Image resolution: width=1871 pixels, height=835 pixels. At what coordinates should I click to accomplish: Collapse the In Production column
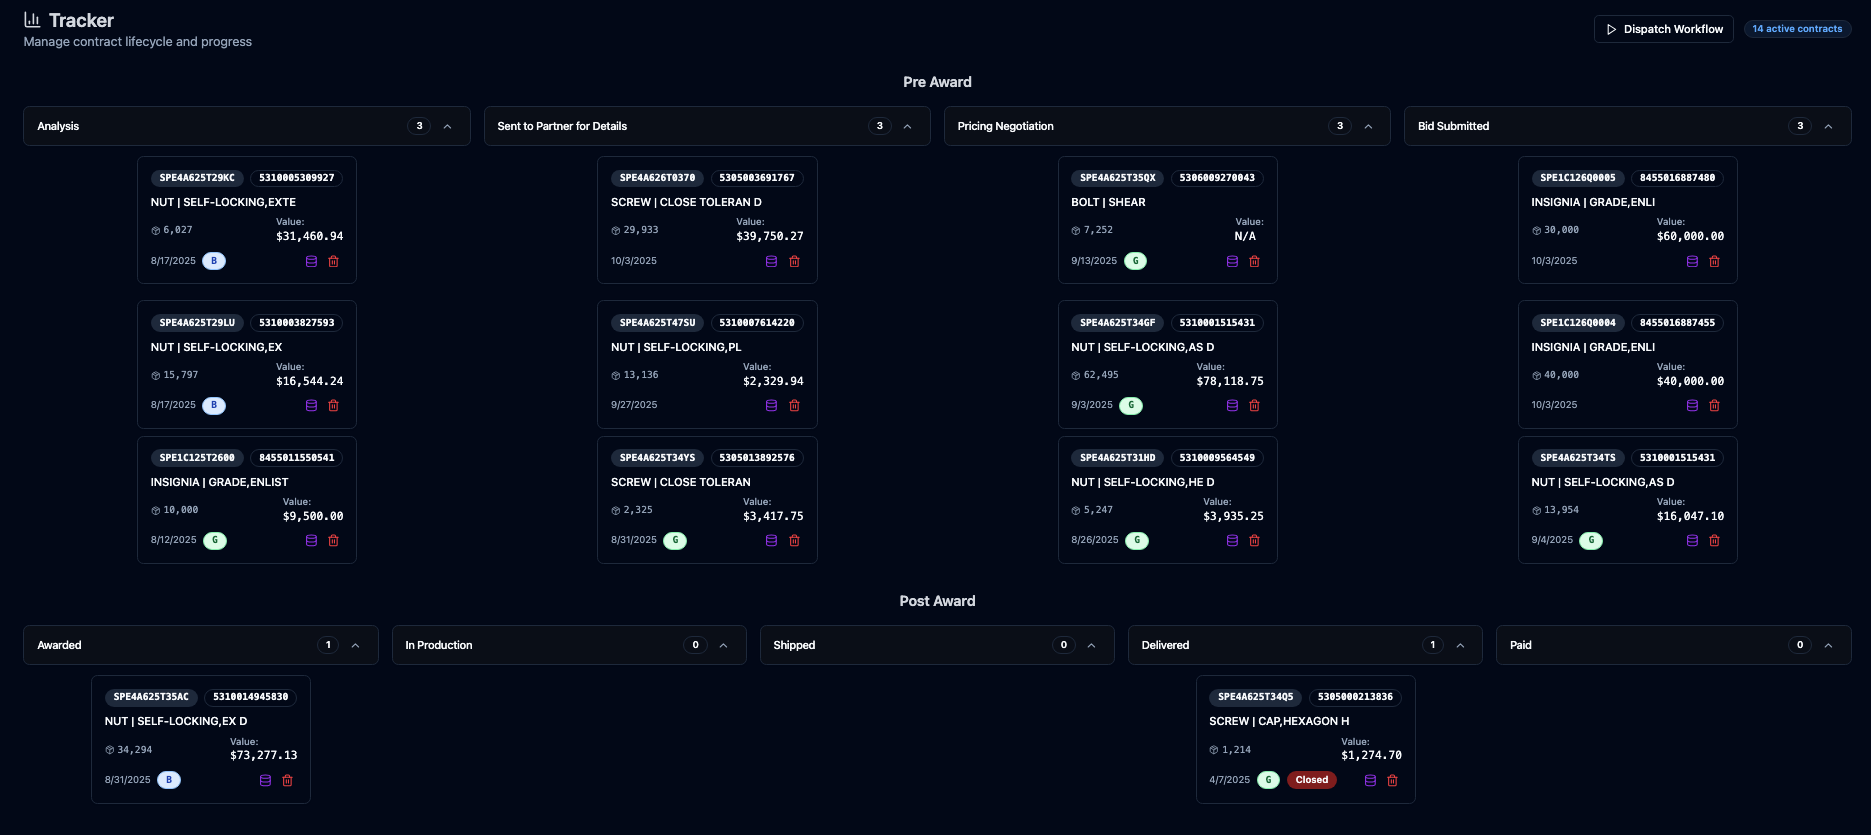[x=723, y=645]
